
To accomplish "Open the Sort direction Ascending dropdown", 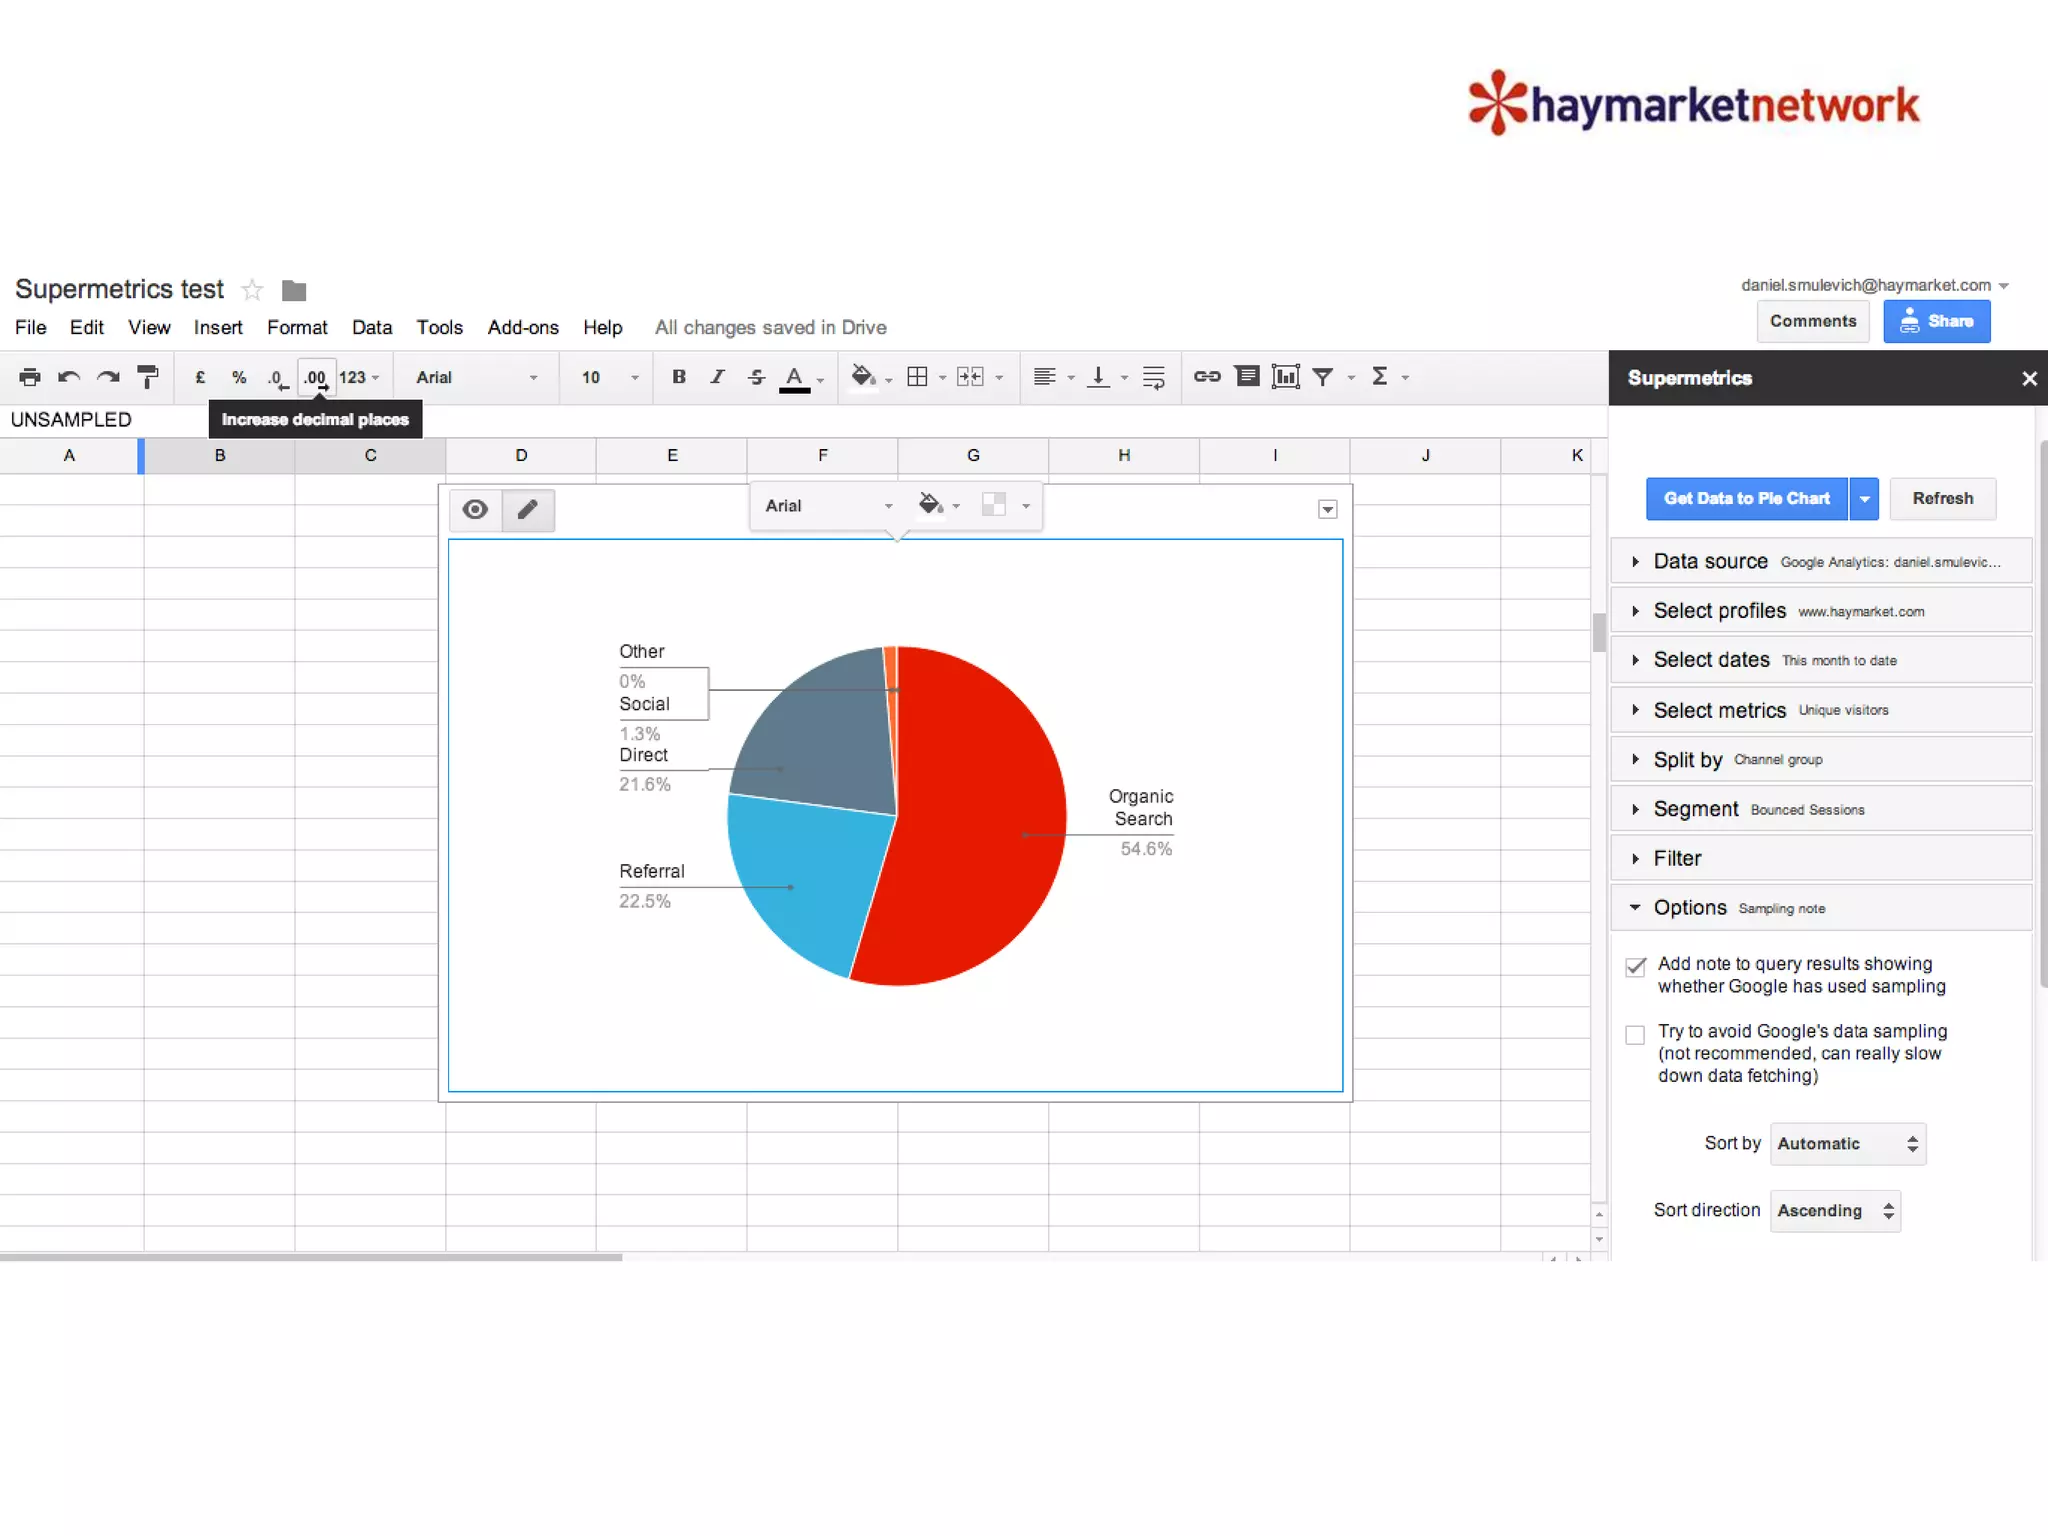I will [1834, 1211].
